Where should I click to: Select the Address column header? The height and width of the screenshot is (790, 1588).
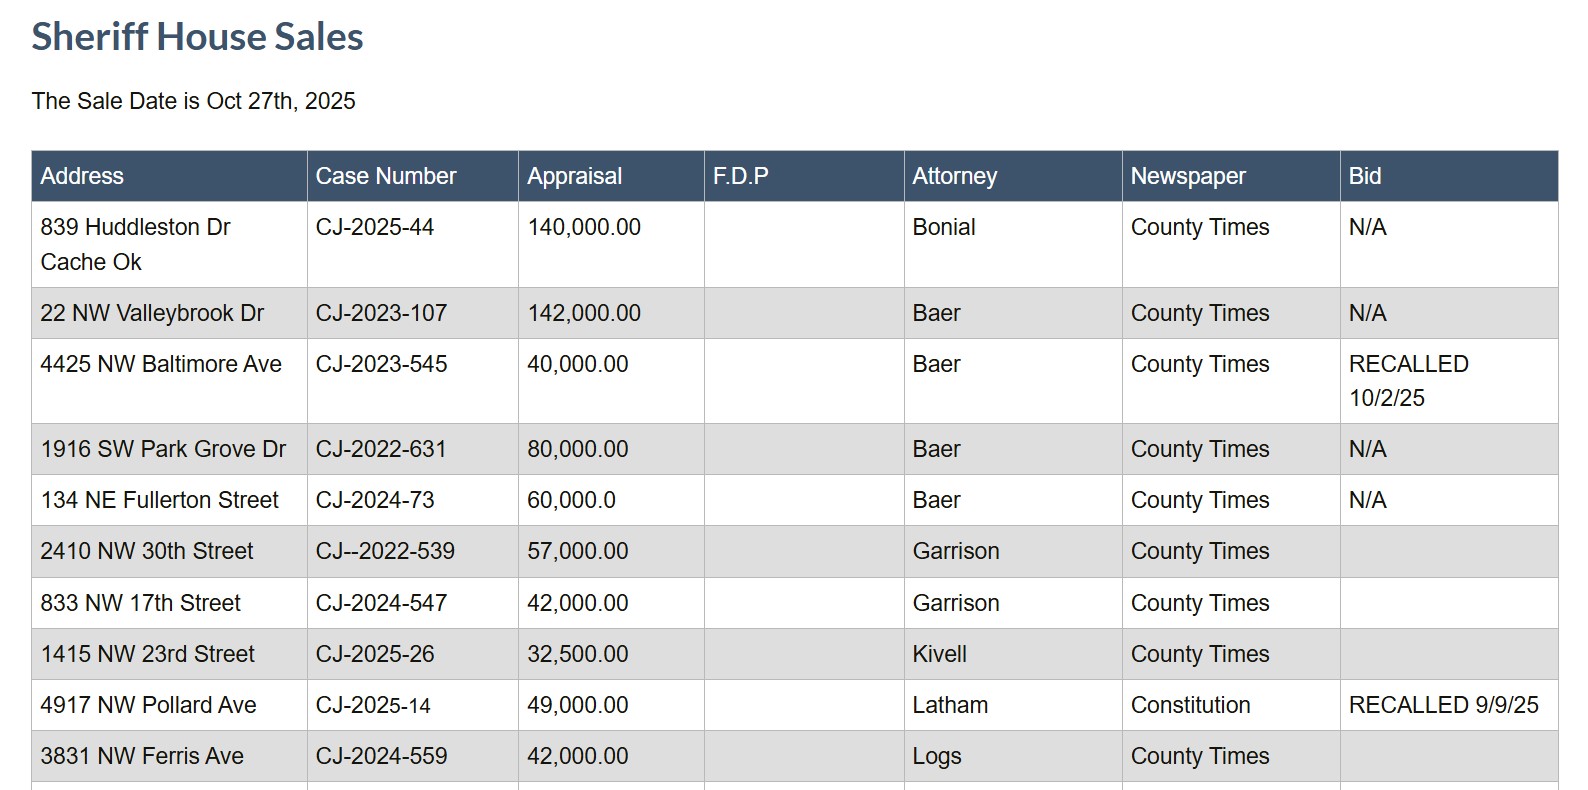point(169,176)
